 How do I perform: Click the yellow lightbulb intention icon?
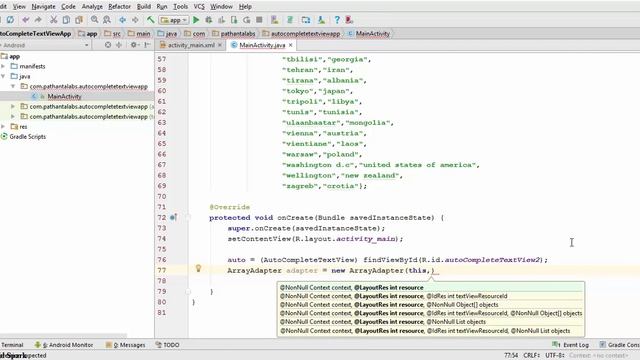pyautogui.click(x=198, y=268)
